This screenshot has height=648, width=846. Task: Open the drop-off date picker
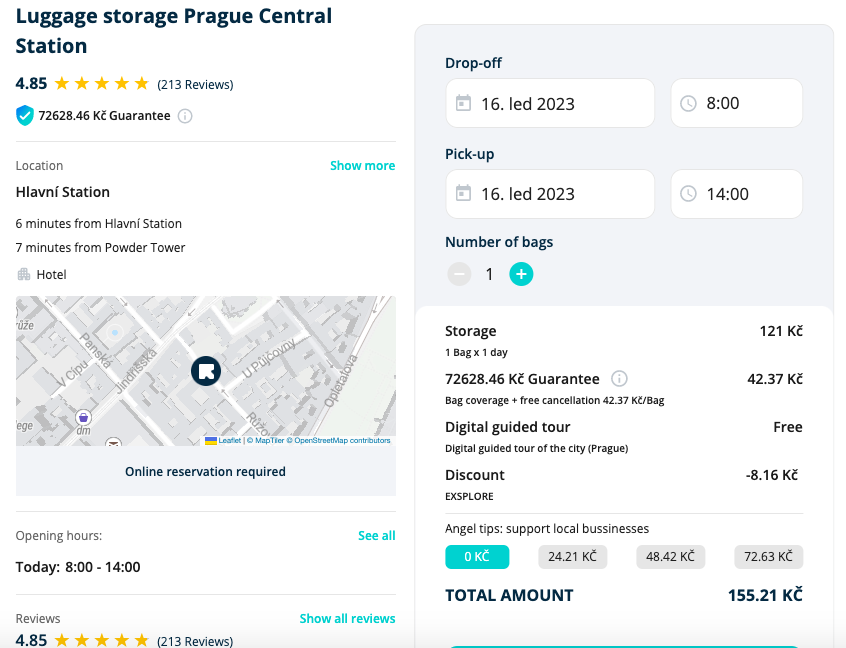click(x=550, y=103)
